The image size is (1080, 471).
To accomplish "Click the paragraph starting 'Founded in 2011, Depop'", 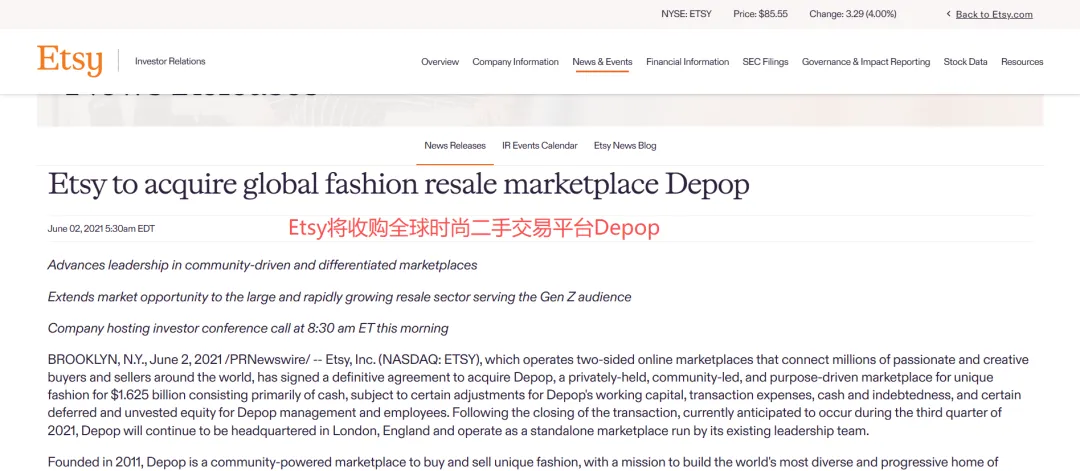I will [x=523, y=462].
